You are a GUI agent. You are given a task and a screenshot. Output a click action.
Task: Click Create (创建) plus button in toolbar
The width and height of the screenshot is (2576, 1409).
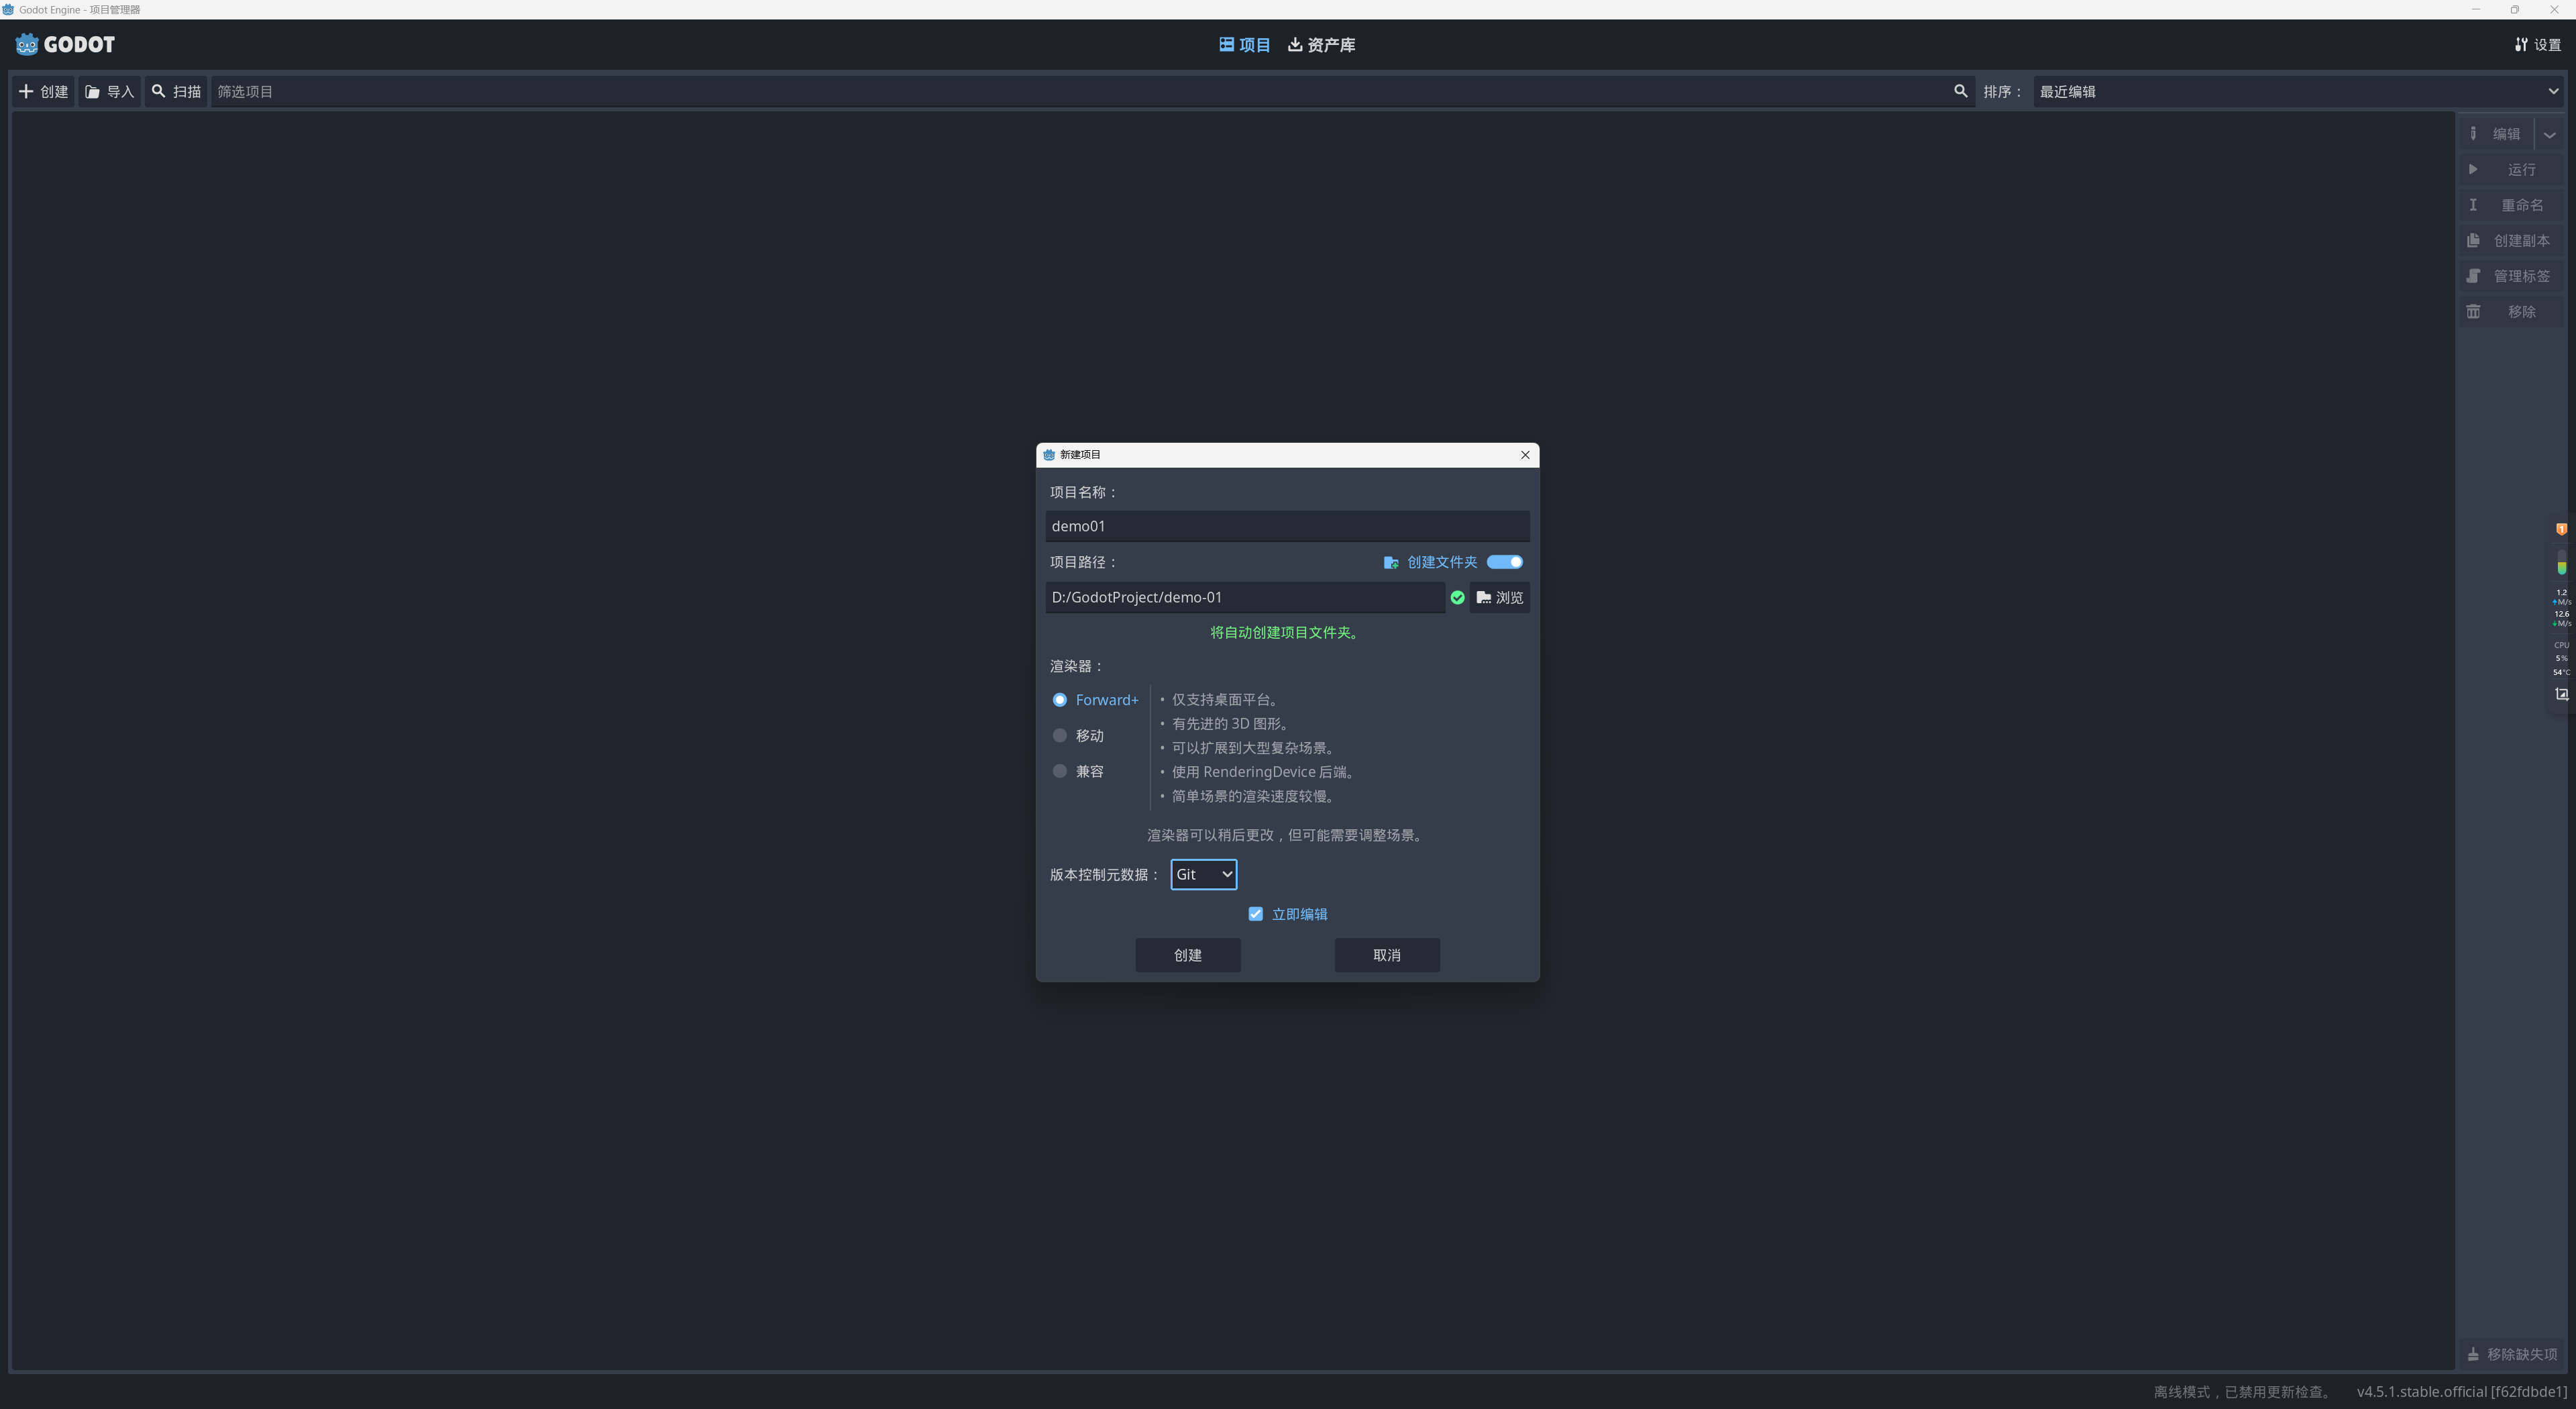click(44, 91)
